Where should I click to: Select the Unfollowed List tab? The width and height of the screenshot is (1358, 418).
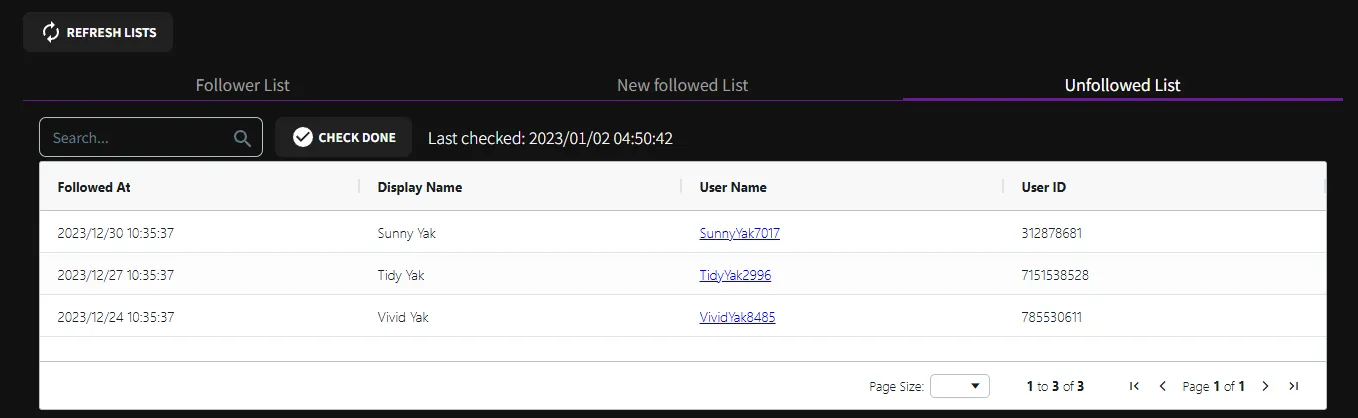tap(1122, 85)
